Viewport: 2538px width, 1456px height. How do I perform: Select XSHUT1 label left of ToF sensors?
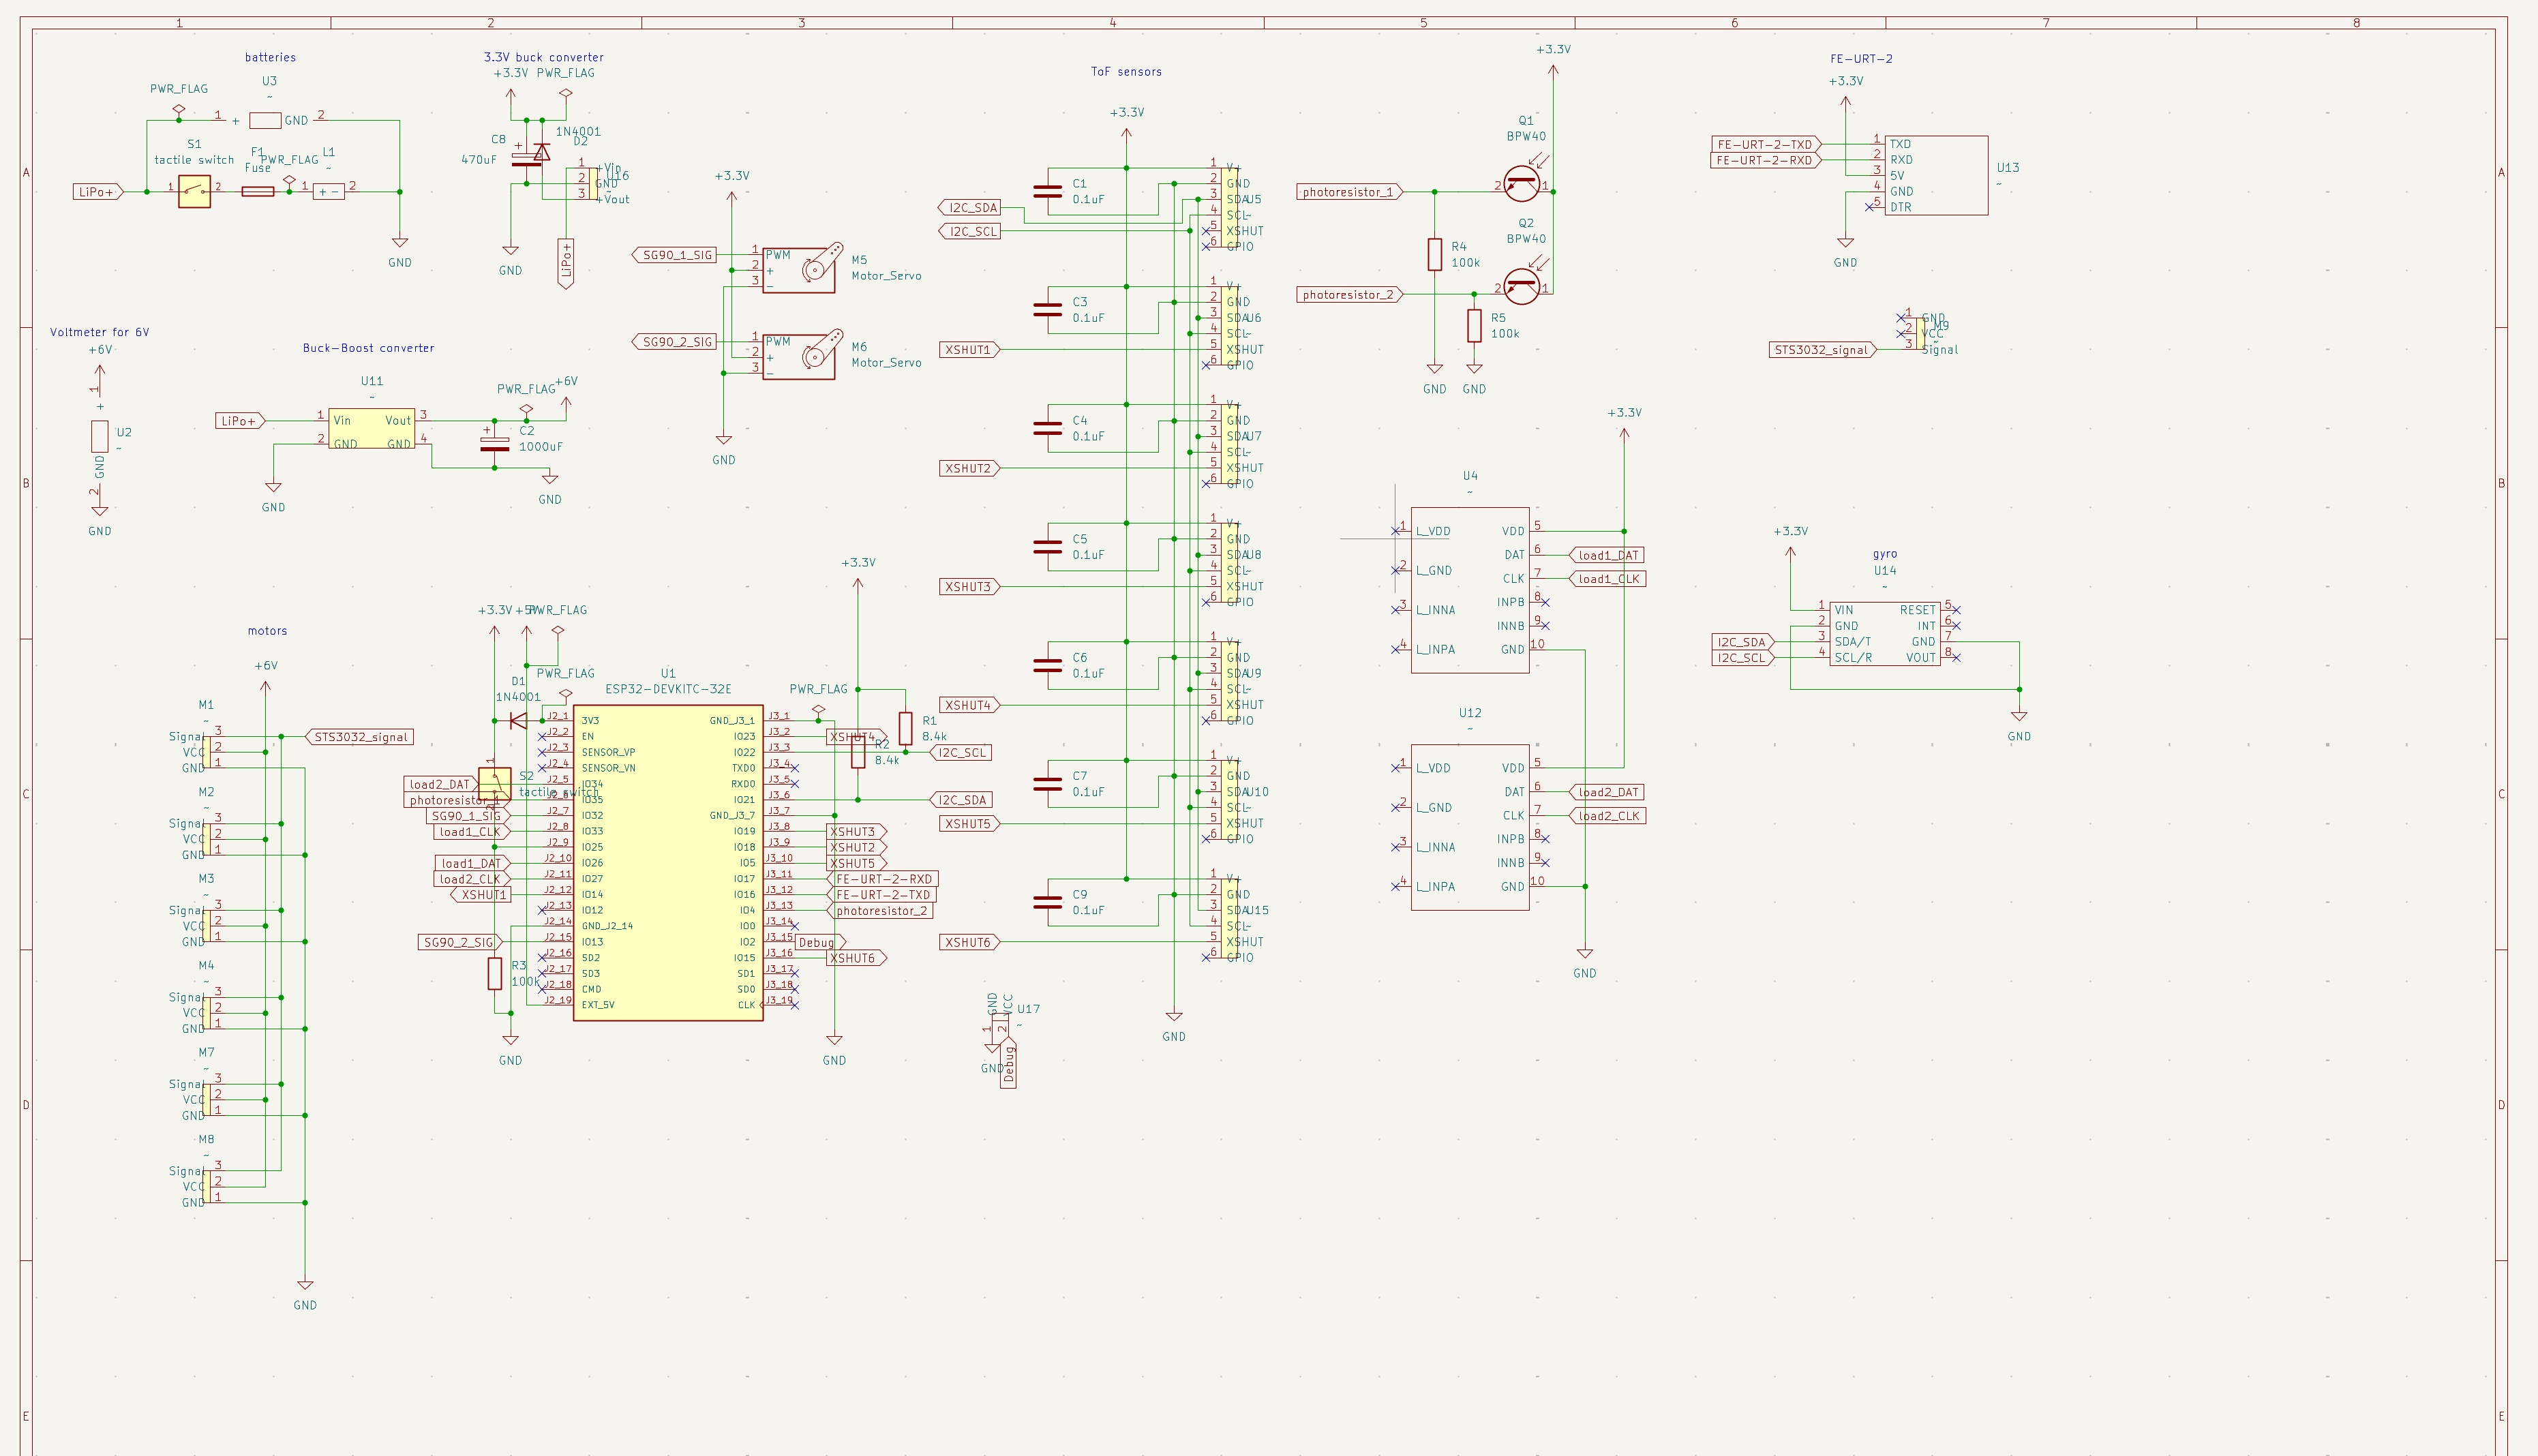point(969,350)
